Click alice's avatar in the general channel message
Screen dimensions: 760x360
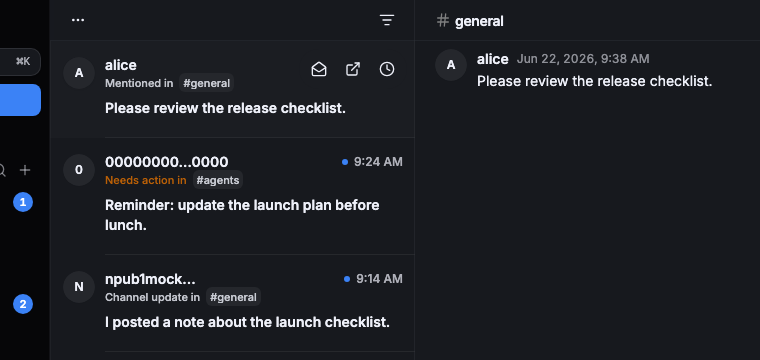click(451, 65)
